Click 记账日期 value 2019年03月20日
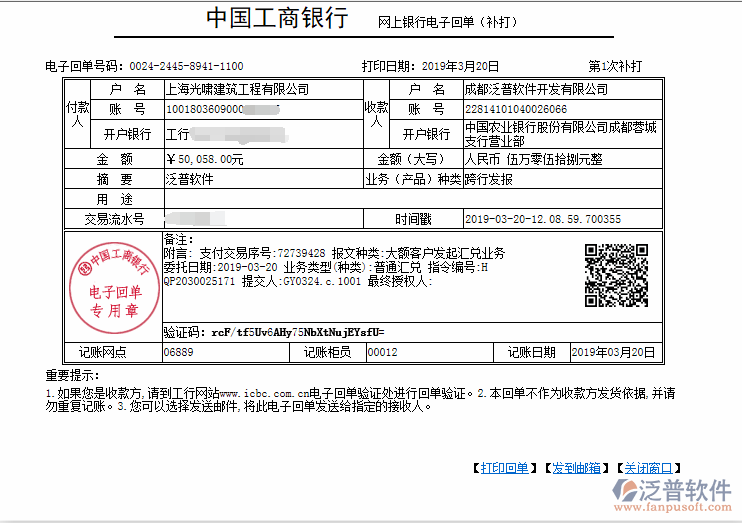Viewport: 742px width, 523px height. [613, 352]
